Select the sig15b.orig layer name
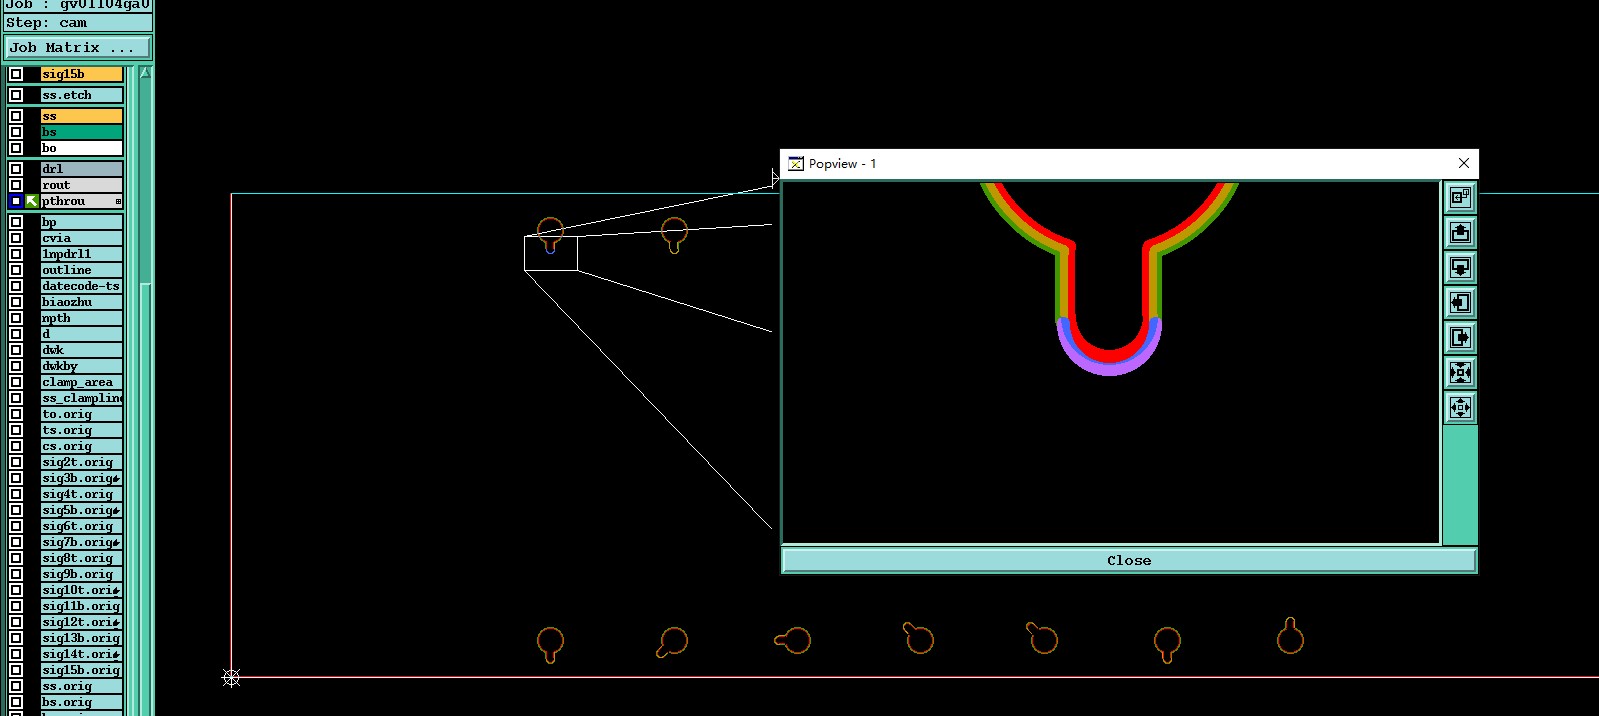 point(81,670)
